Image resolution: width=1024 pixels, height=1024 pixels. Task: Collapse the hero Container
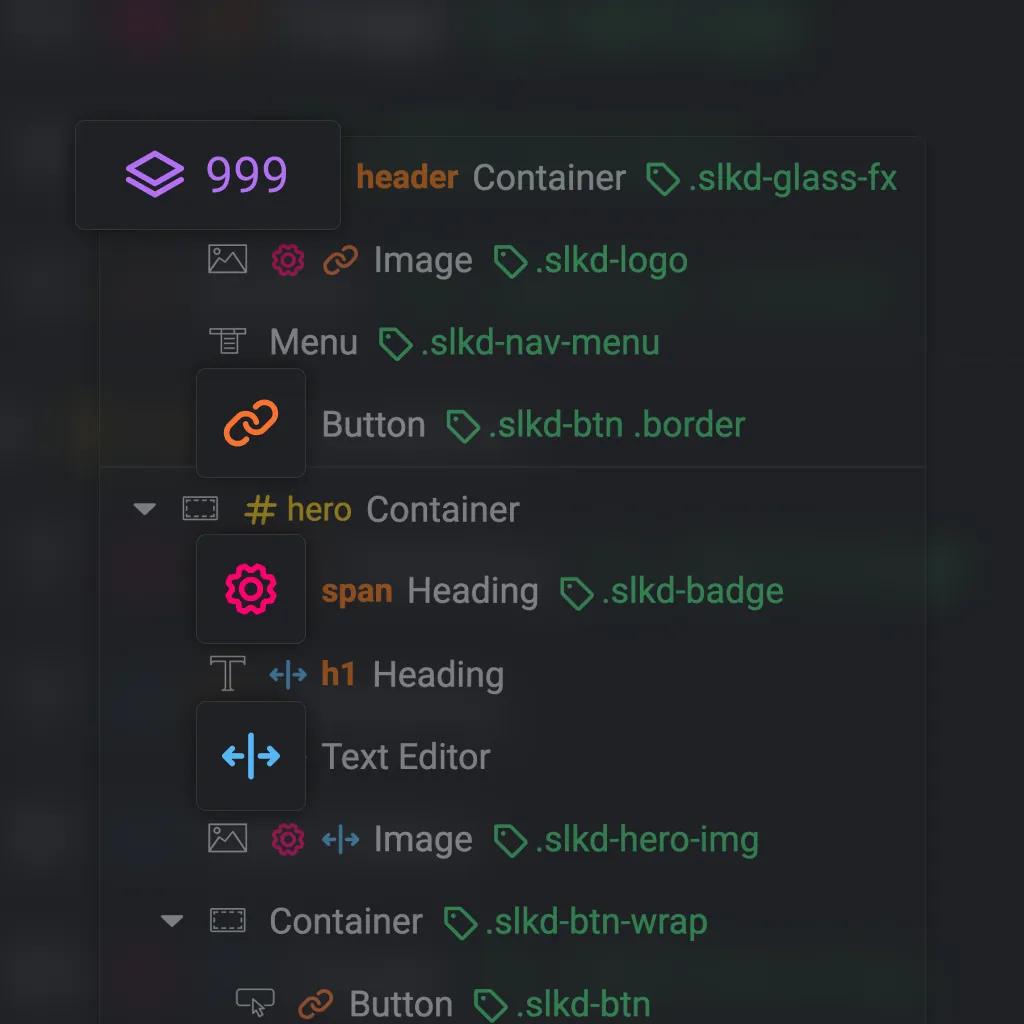click(144, 508)
